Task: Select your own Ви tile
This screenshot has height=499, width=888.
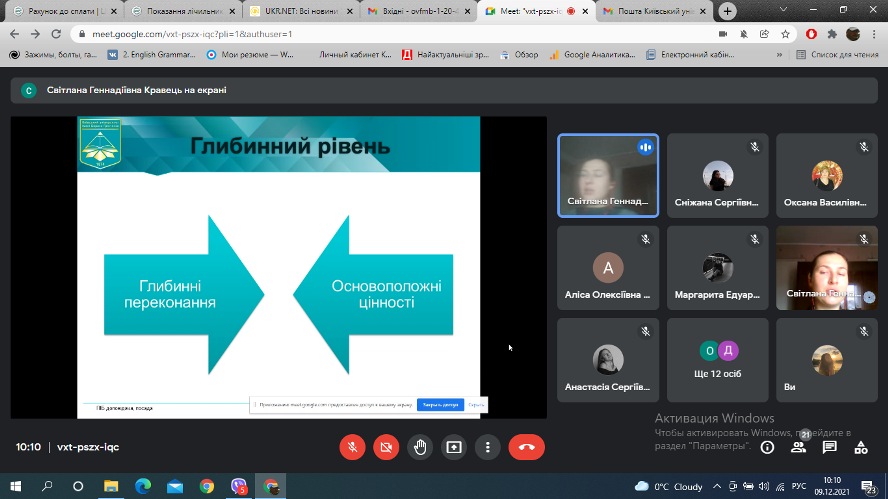Action: [827, 360]
